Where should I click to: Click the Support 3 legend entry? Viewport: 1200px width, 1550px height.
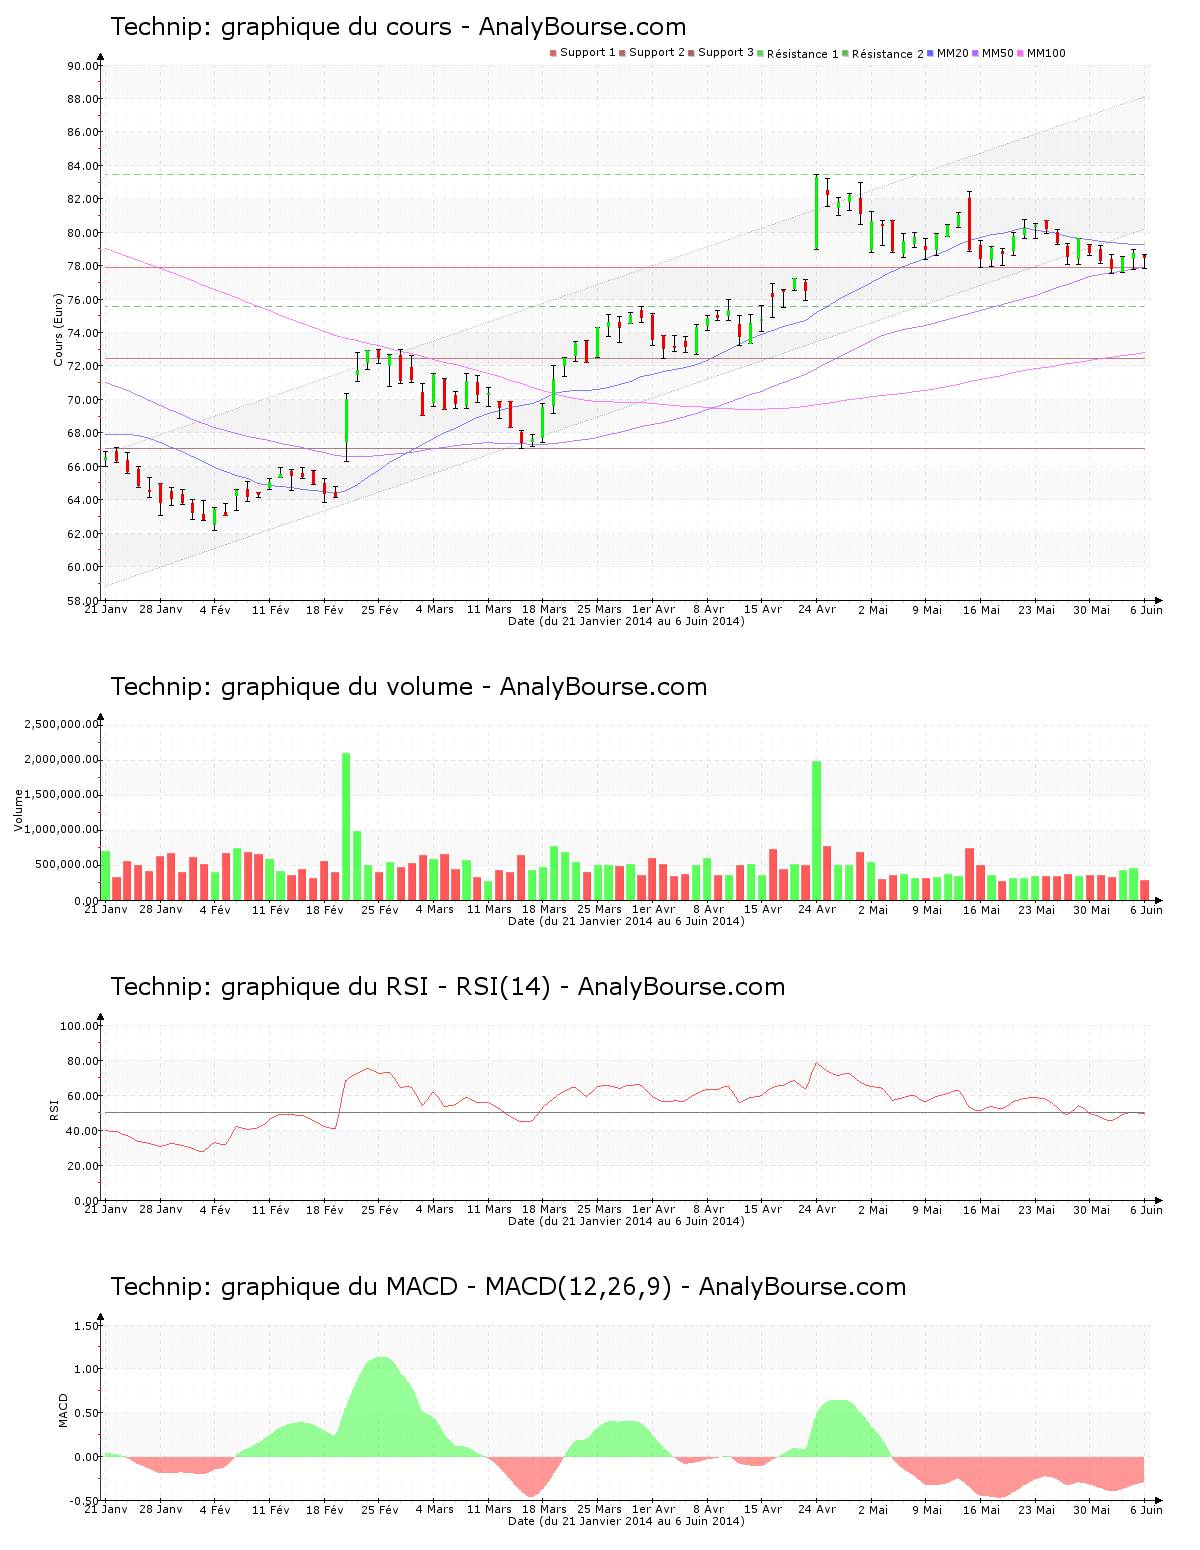click(x=721, y=53)
